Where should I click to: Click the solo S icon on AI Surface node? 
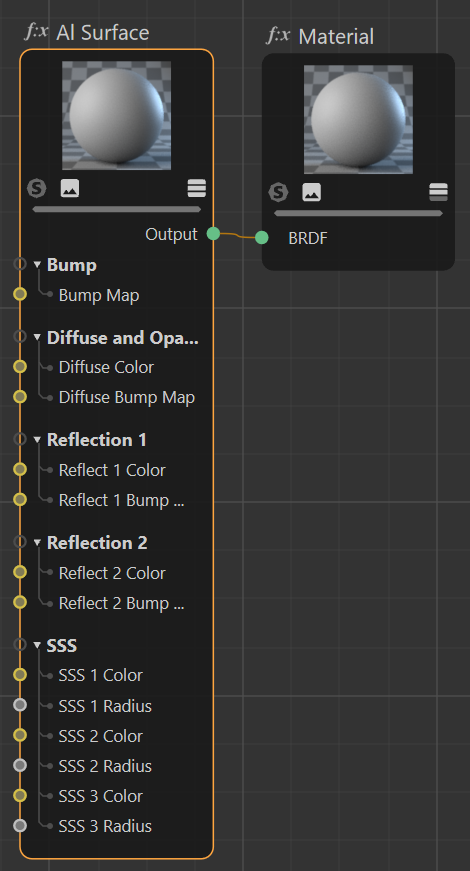coord(37,188)
